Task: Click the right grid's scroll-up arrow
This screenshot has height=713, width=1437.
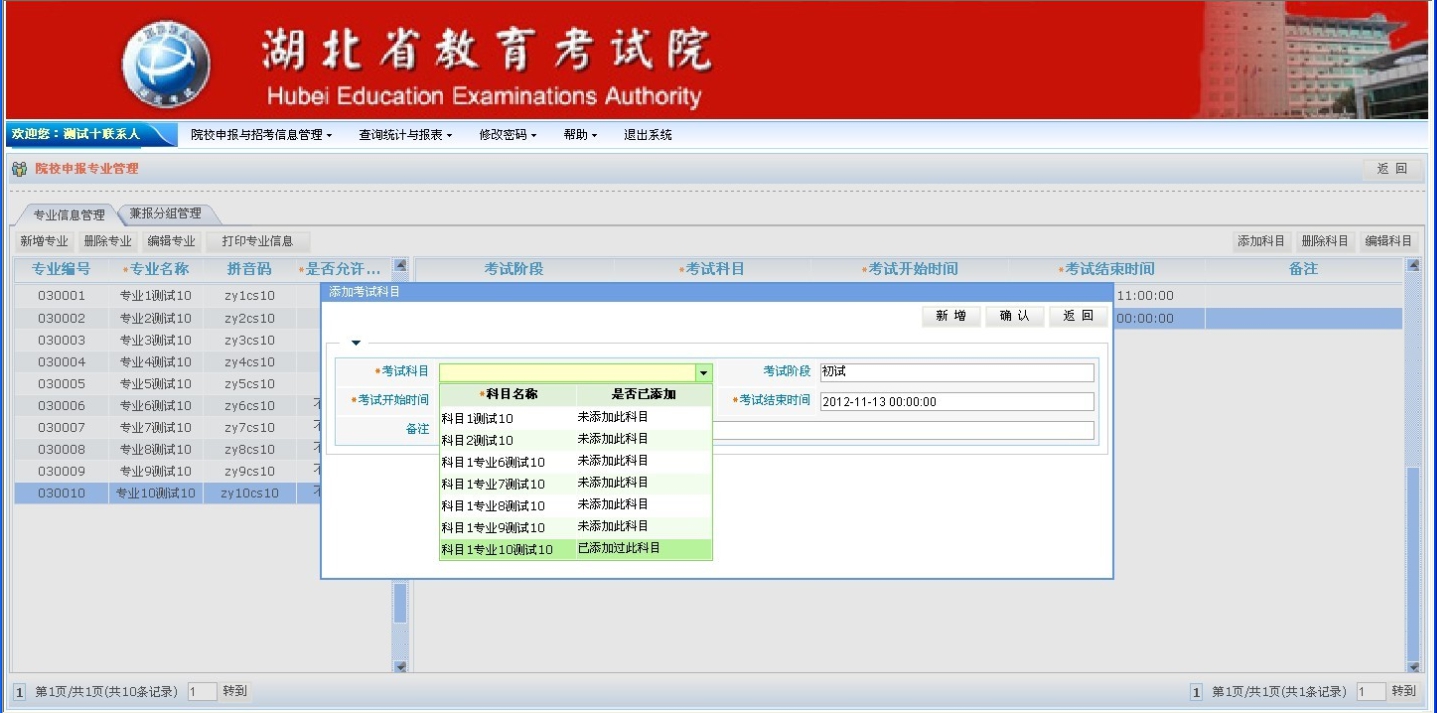Action: [1413, 266]
